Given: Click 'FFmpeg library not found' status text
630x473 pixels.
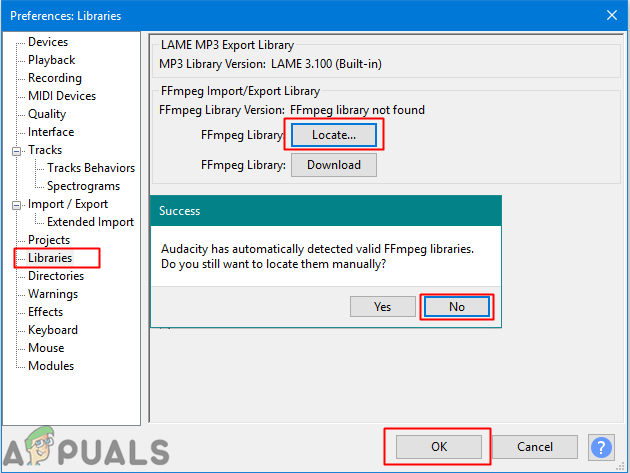Looking at the screenshot, I should [x=357, y=110].
